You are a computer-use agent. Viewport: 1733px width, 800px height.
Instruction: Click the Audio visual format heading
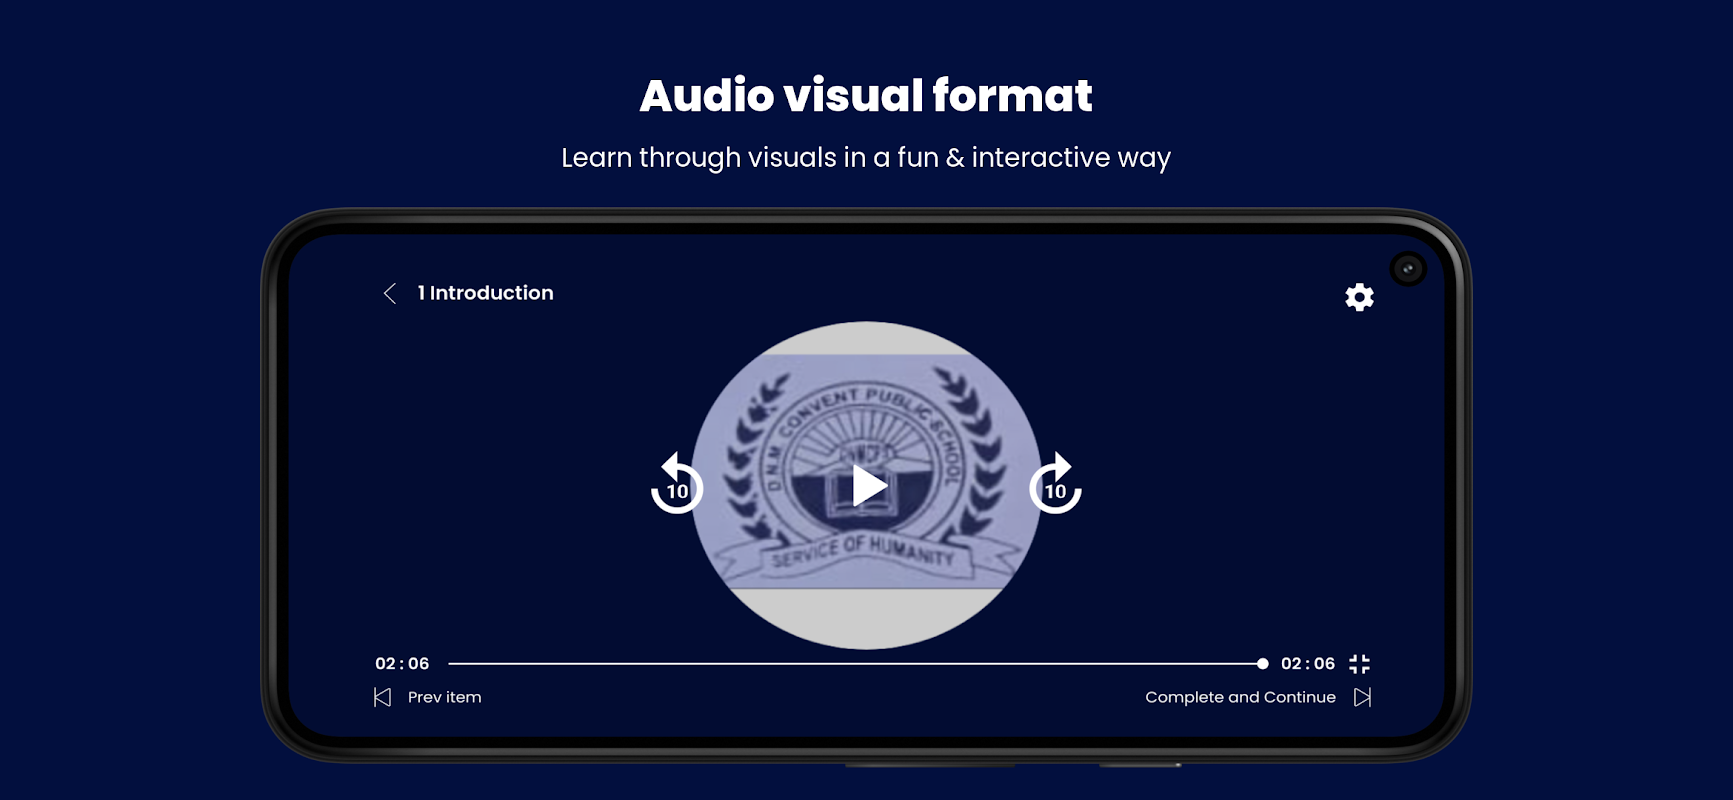[866, 96]
